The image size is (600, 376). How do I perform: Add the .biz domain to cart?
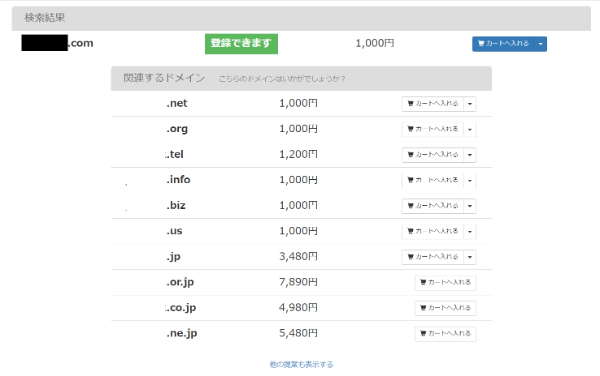pos(433,206)
